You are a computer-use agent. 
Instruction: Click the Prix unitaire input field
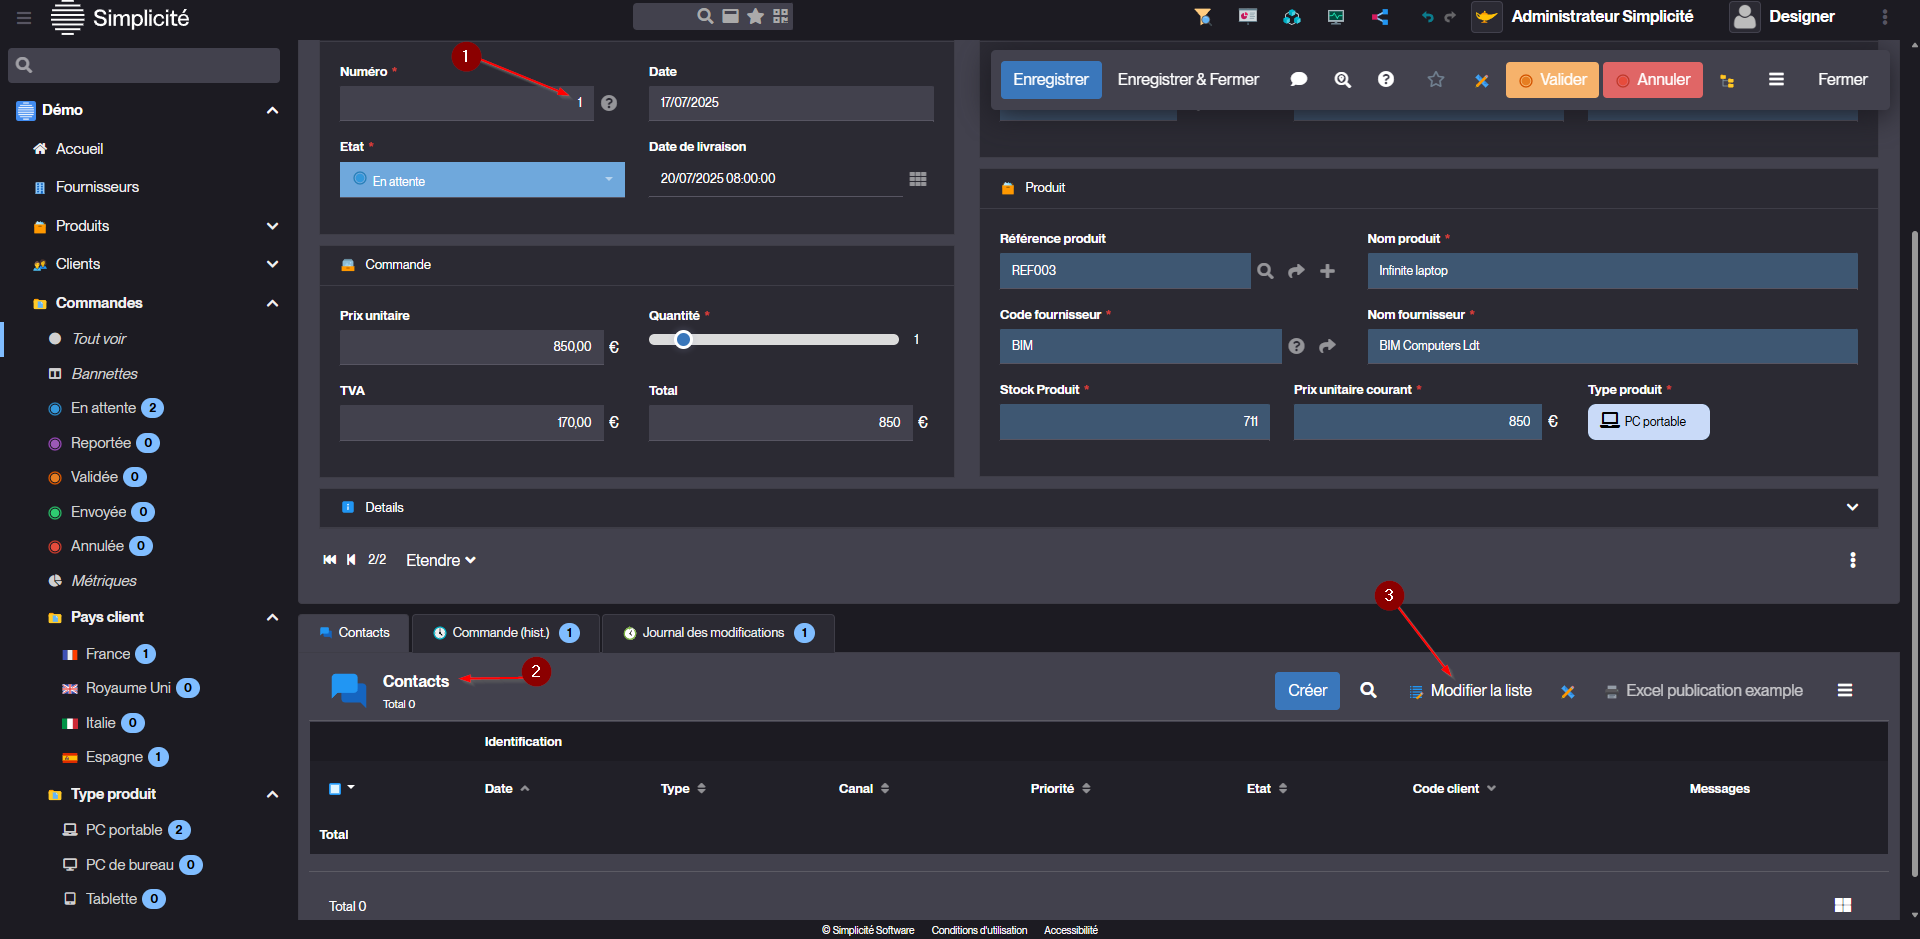[471, 347]
